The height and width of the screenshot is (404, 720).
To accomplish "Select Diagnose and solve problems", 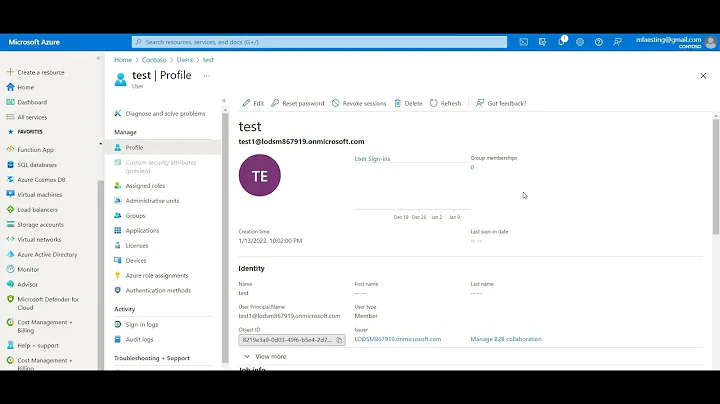I will tap(165, 113).
